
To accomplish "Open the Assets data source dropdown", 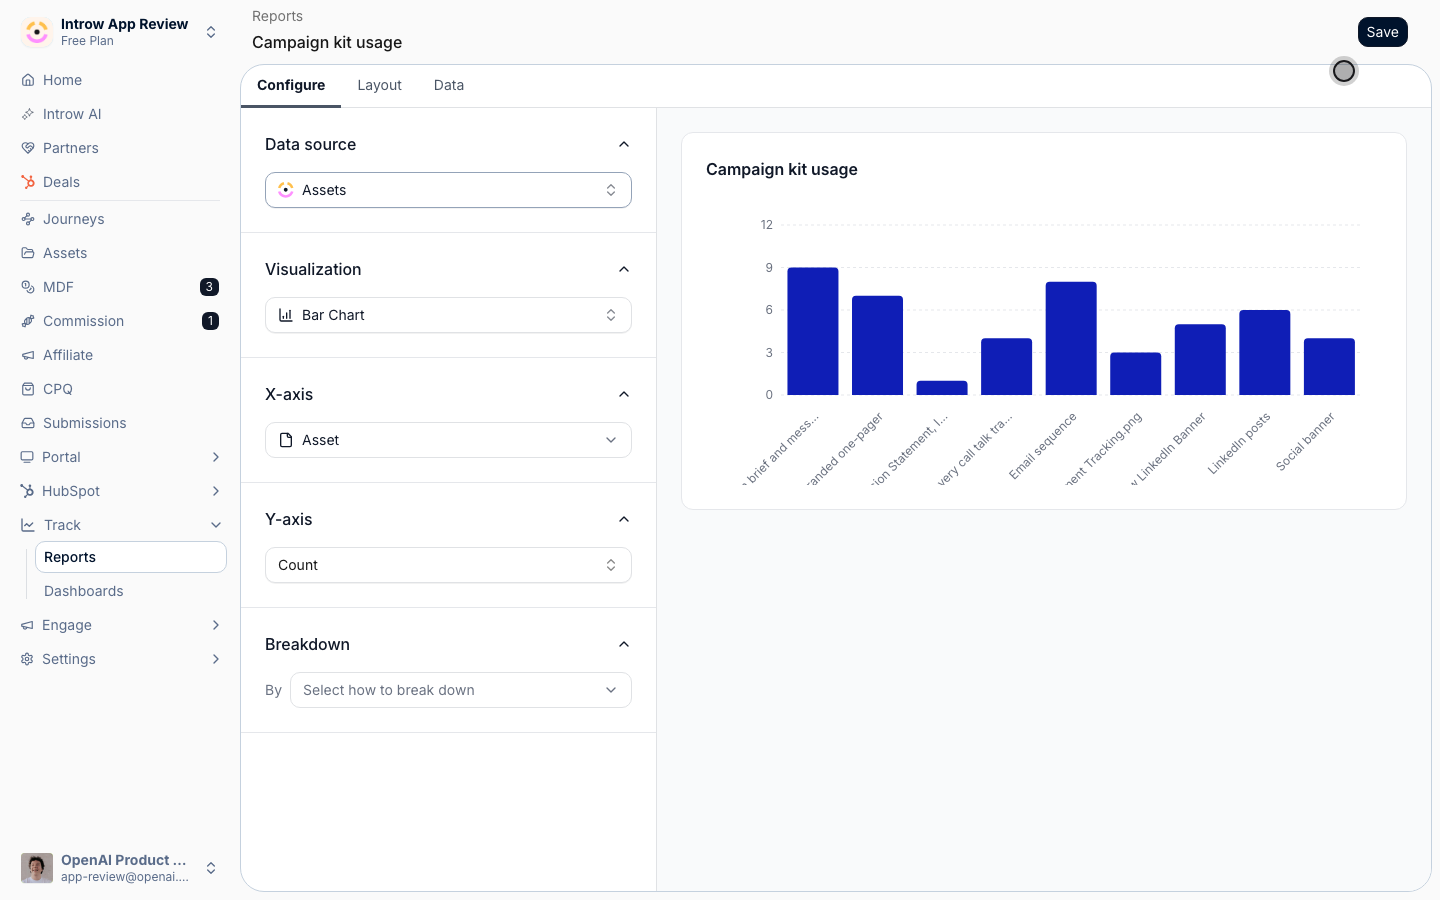I will (448, 190).
